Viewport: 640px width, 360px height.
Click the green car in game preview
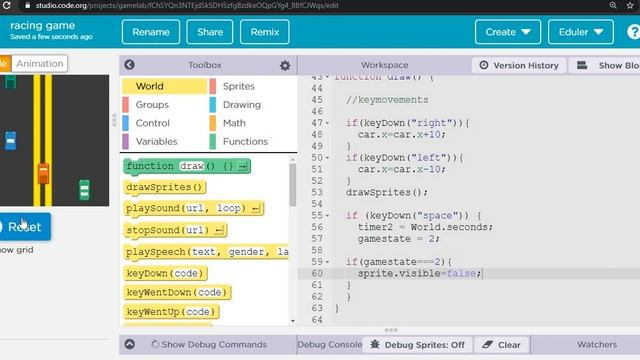[84, 190]
